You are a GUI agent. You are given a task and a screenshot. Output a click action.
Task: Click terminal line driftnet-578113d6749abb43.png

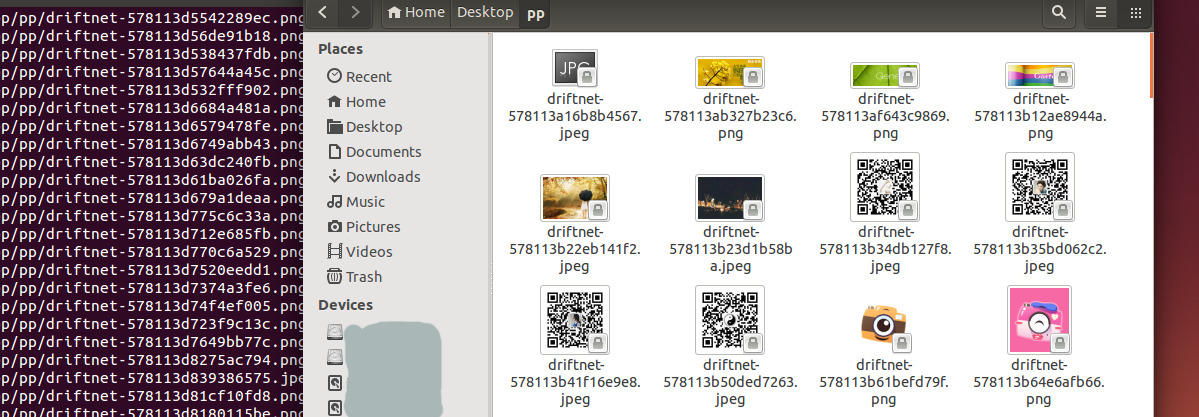[151, 144]
